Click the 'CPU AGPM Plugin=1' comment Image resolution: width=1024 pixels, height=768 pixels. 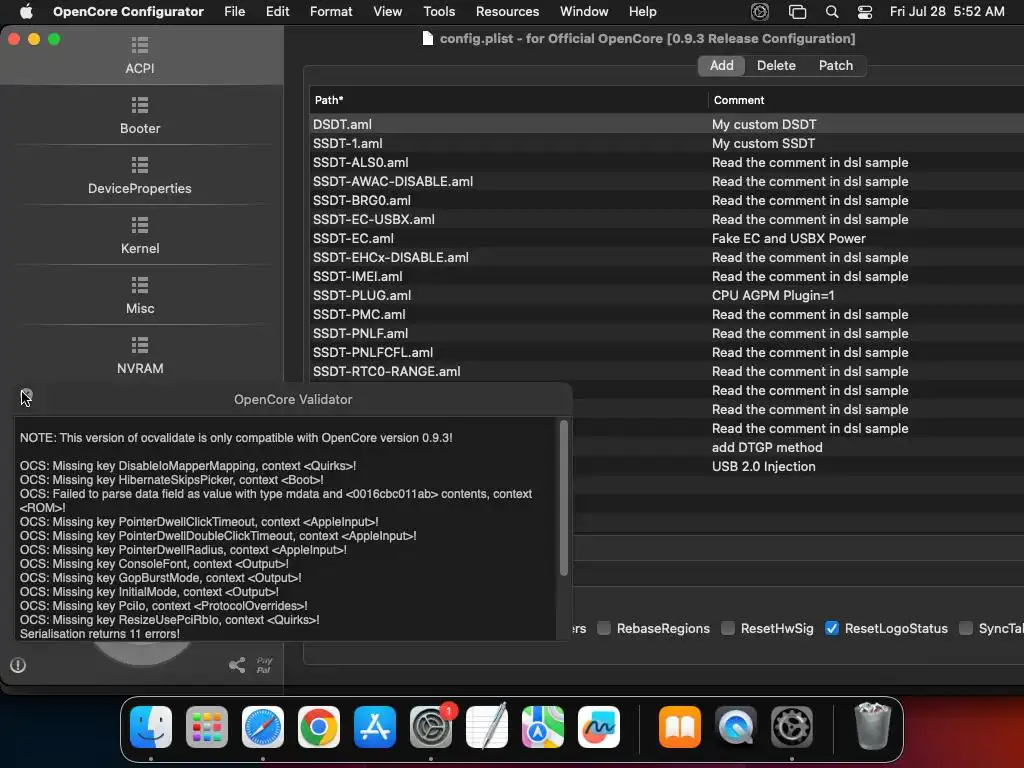coord(773,295)
